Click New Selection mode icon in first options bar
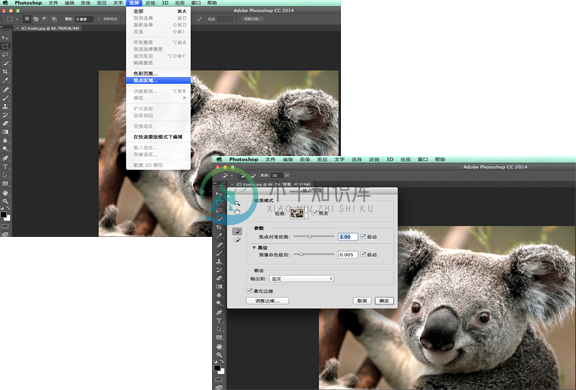Viewport: 576px width, 390px height. (x=27, y=19)
